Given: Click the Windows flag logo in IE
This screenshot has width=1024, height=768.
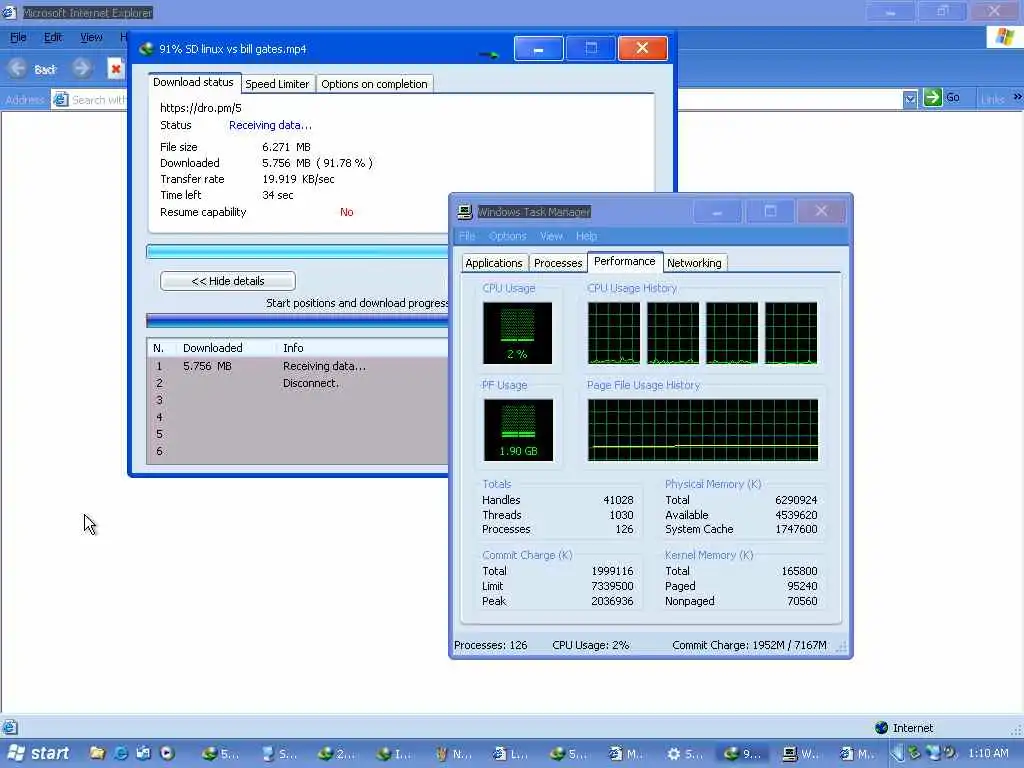Looking at the screenshot, I should click(x=1004, y=37).
